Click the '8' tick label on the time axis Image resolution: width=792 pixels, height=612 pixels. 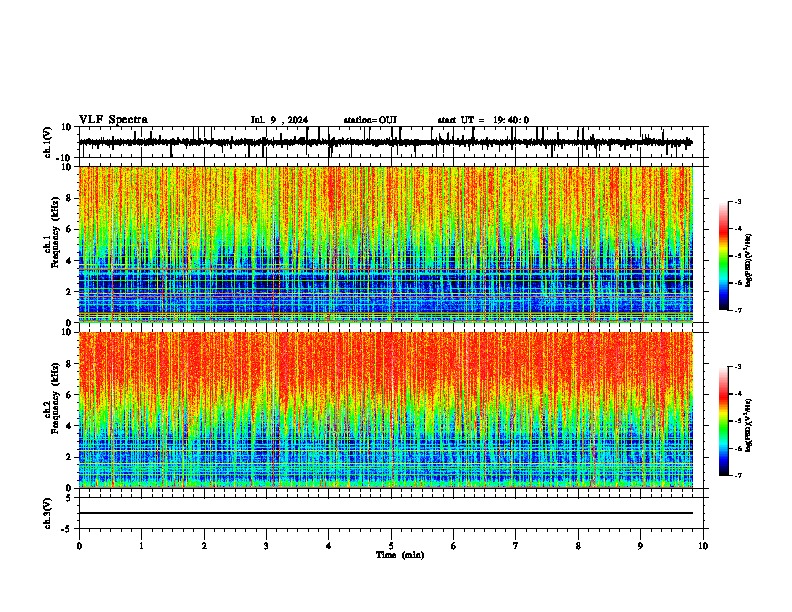[x=578, y=546]
